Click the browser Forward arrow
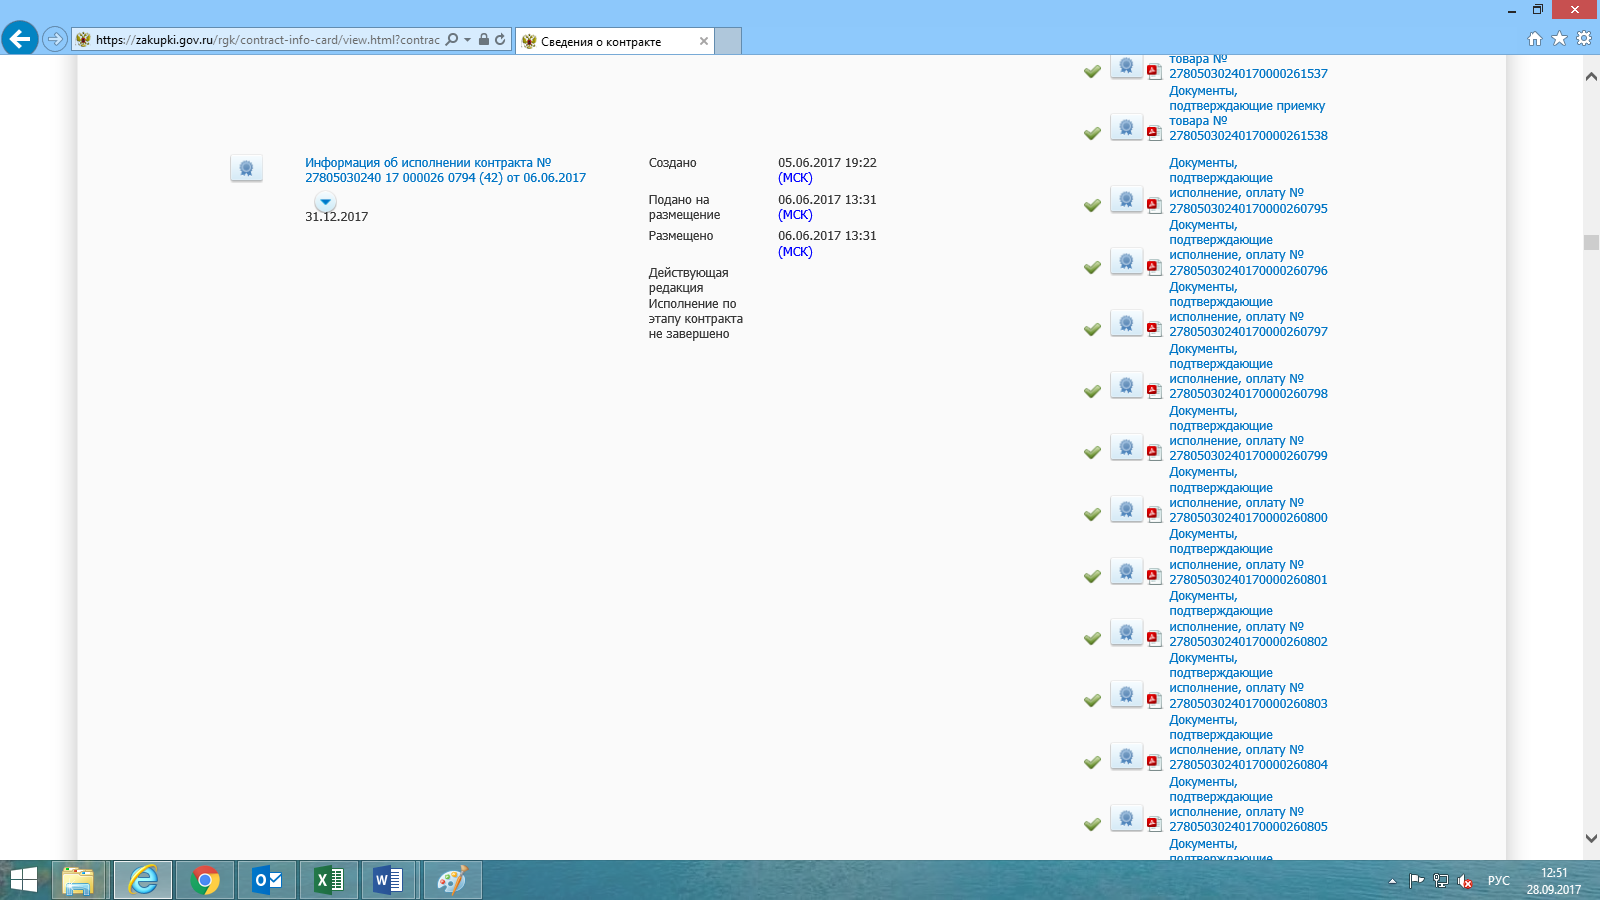The width and height of the screenshot is (1600, 900). click(55, 39)
